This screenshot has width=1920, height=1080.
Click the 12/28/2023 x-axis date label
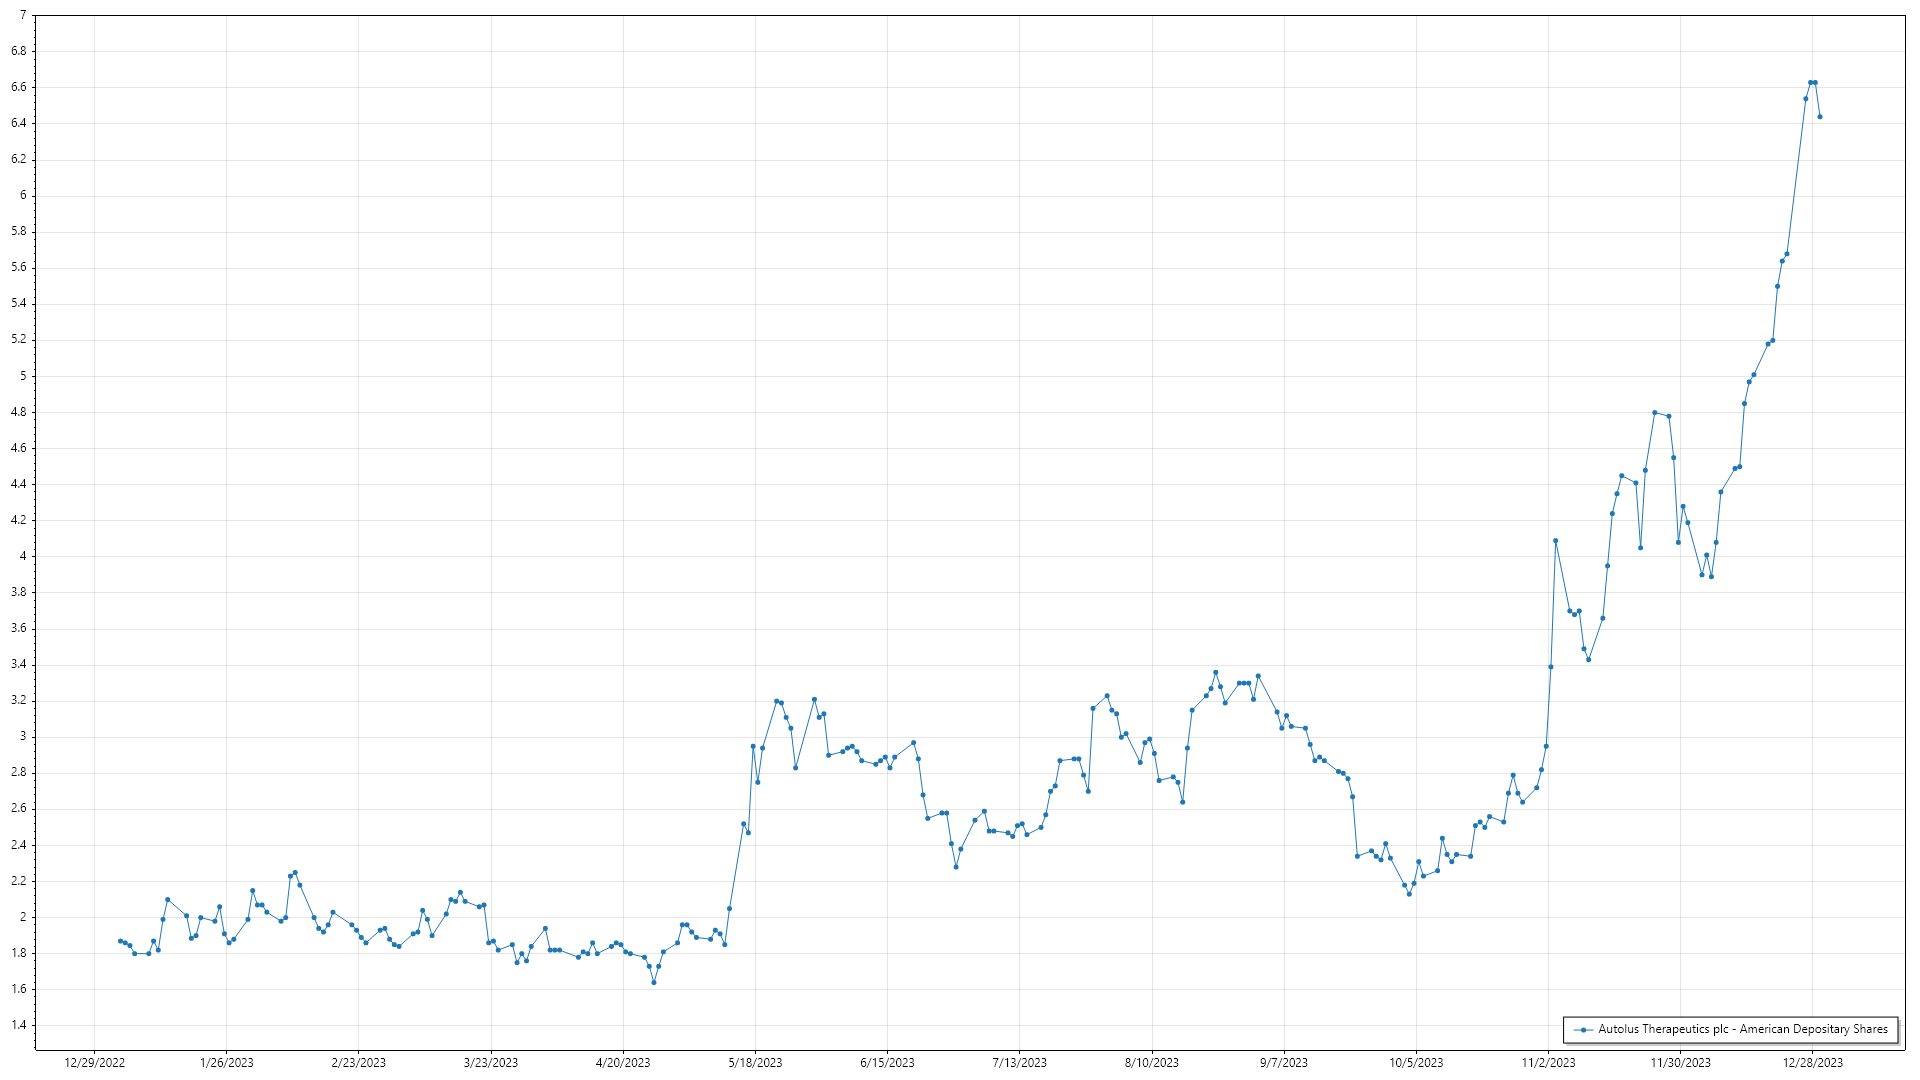pyautogui.click(x=1812, y=1063)
